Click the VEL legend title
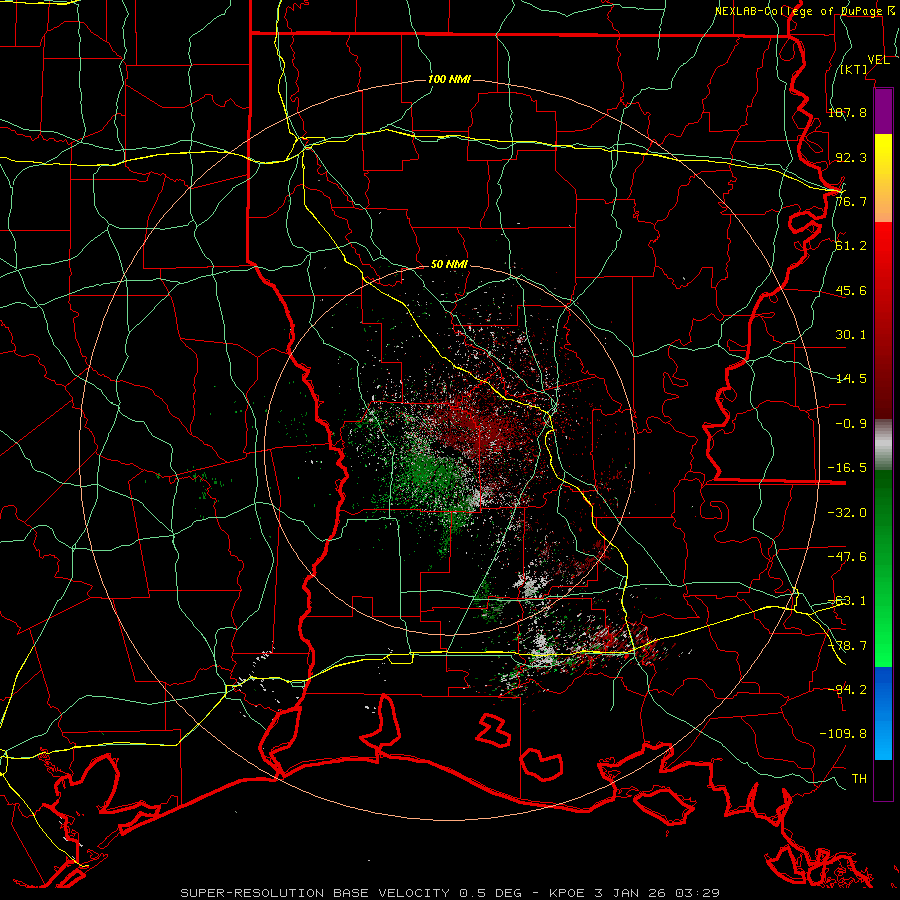 878,59
